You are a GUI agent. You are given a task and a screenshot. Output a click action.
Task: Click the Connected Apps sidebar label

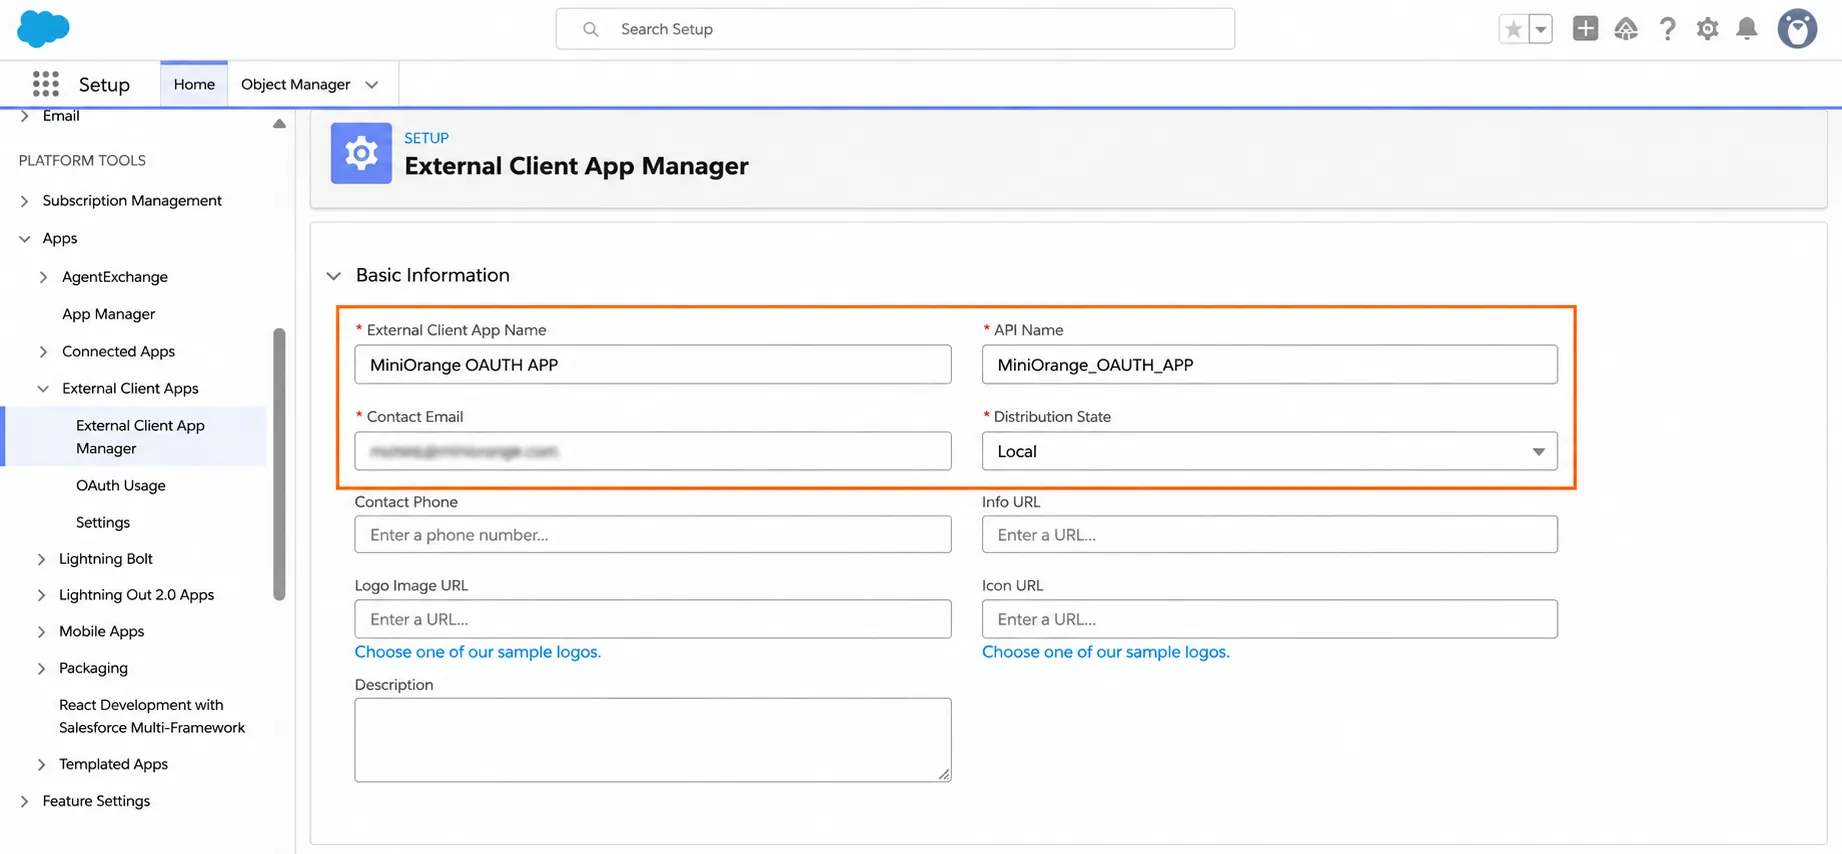pyautogui.click(x=118, y=351)
